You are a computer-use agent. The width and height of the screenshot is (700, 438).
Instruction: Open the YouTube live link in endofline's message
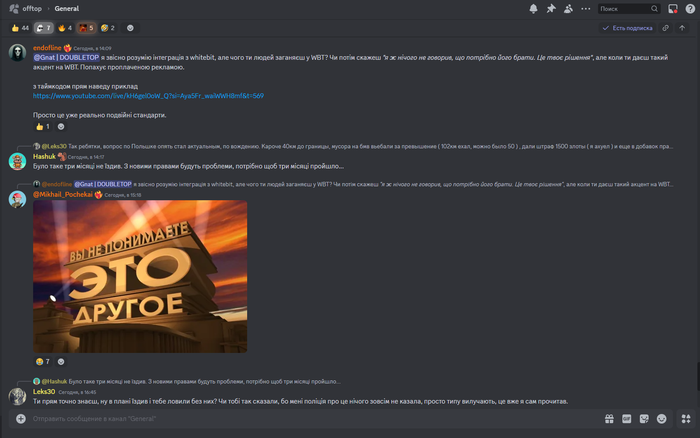tap(148, 96)
